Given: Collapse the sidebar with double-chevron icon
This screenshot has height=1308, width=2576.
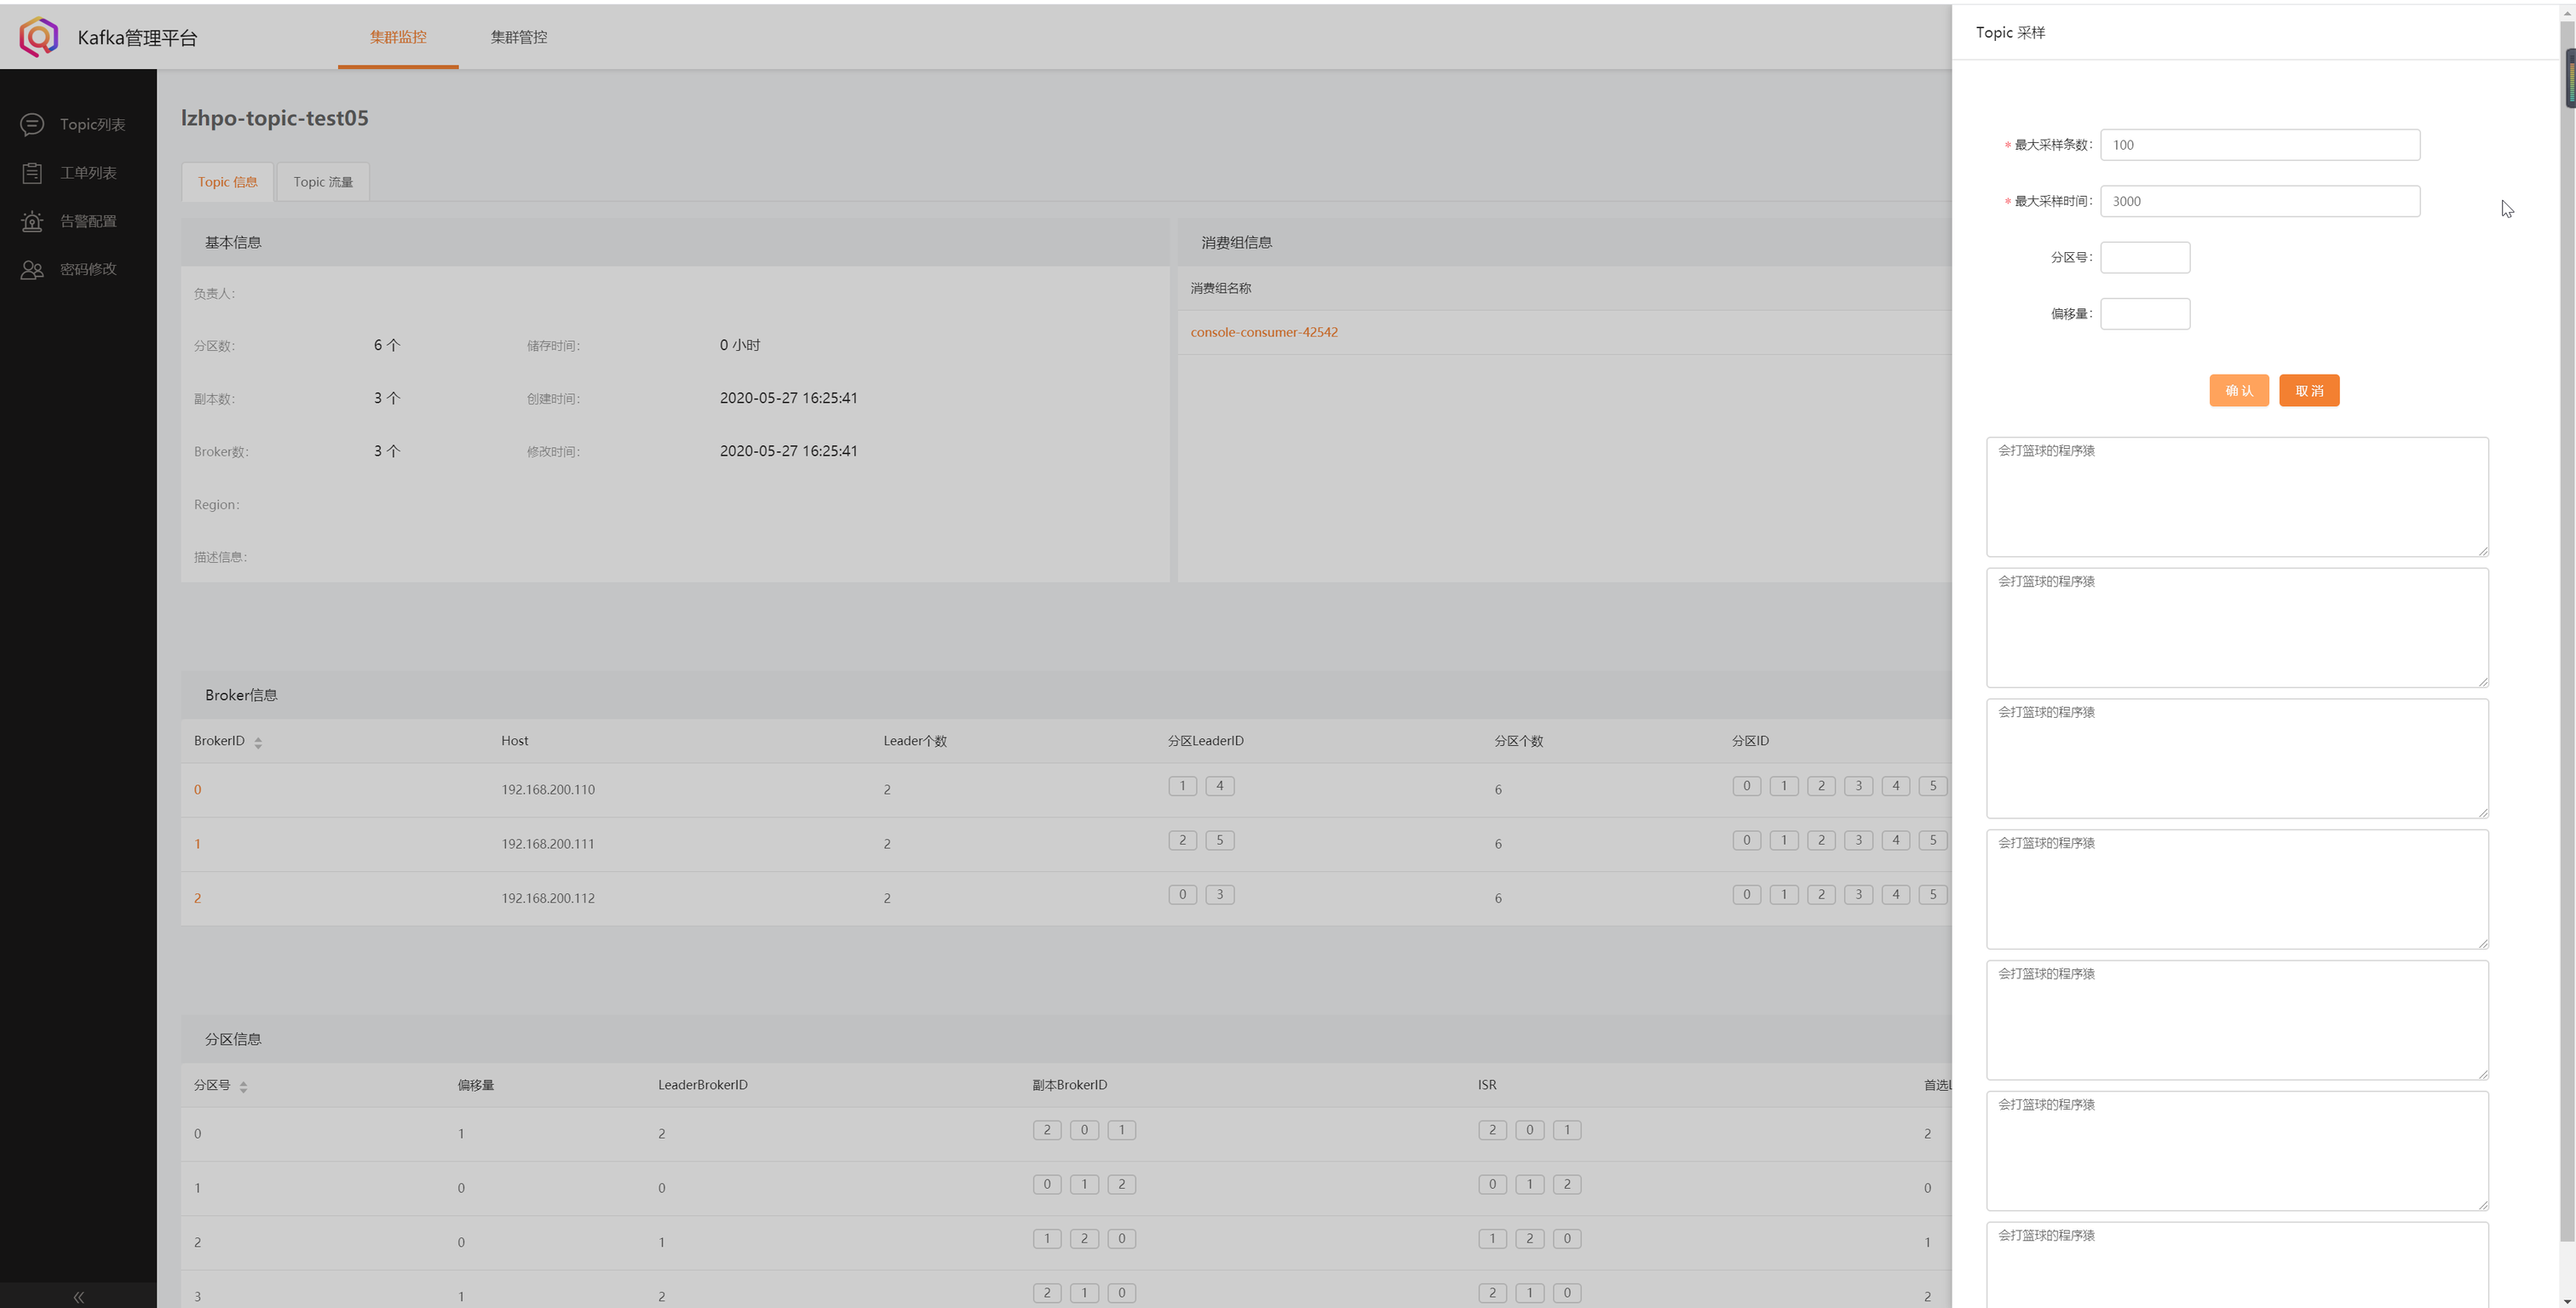Looking at the screenshot, I should tap(78, 1296).
